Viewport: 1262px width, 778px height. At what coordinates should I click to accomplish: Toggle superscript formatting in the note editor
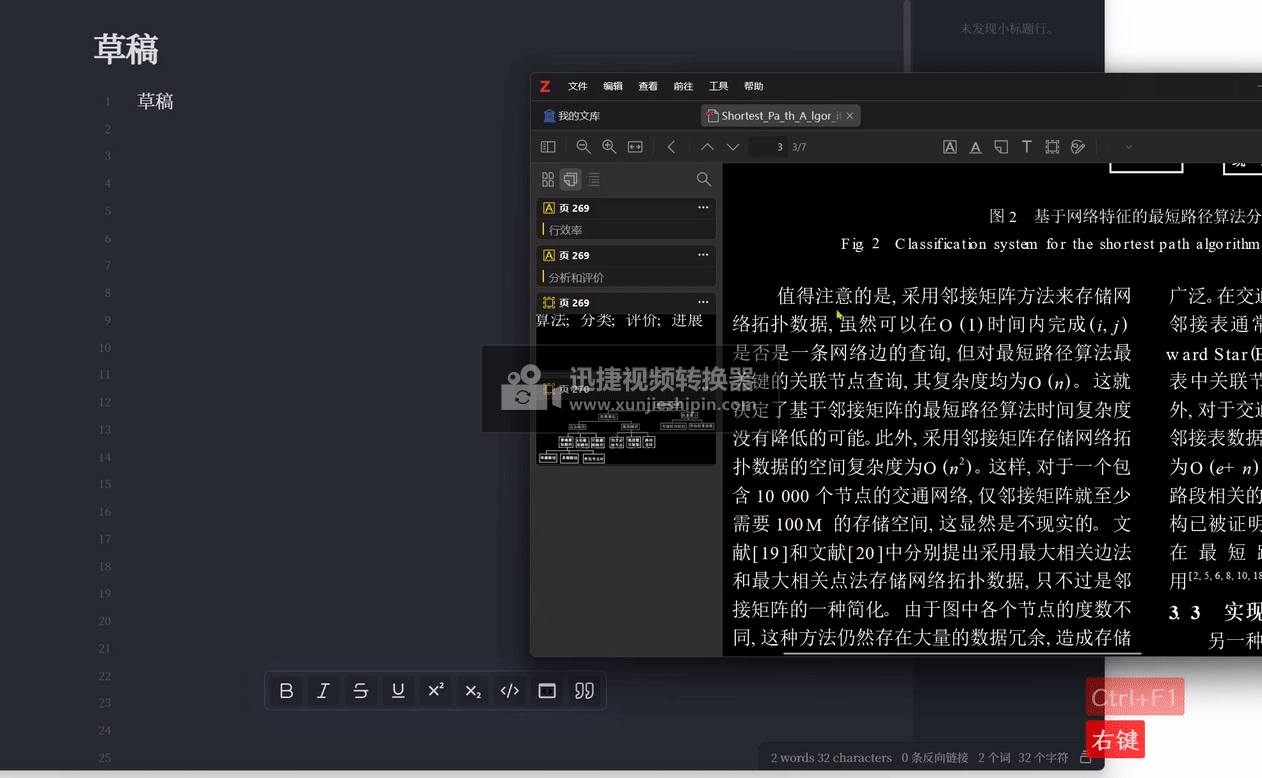pos(436,691)
